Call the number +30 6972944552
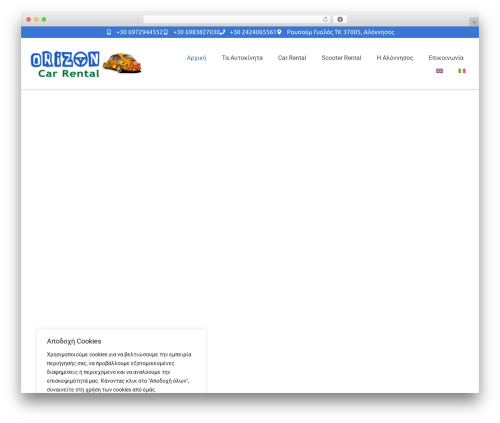The width and height of the screenshot is (500, 423). click(139, 32)
